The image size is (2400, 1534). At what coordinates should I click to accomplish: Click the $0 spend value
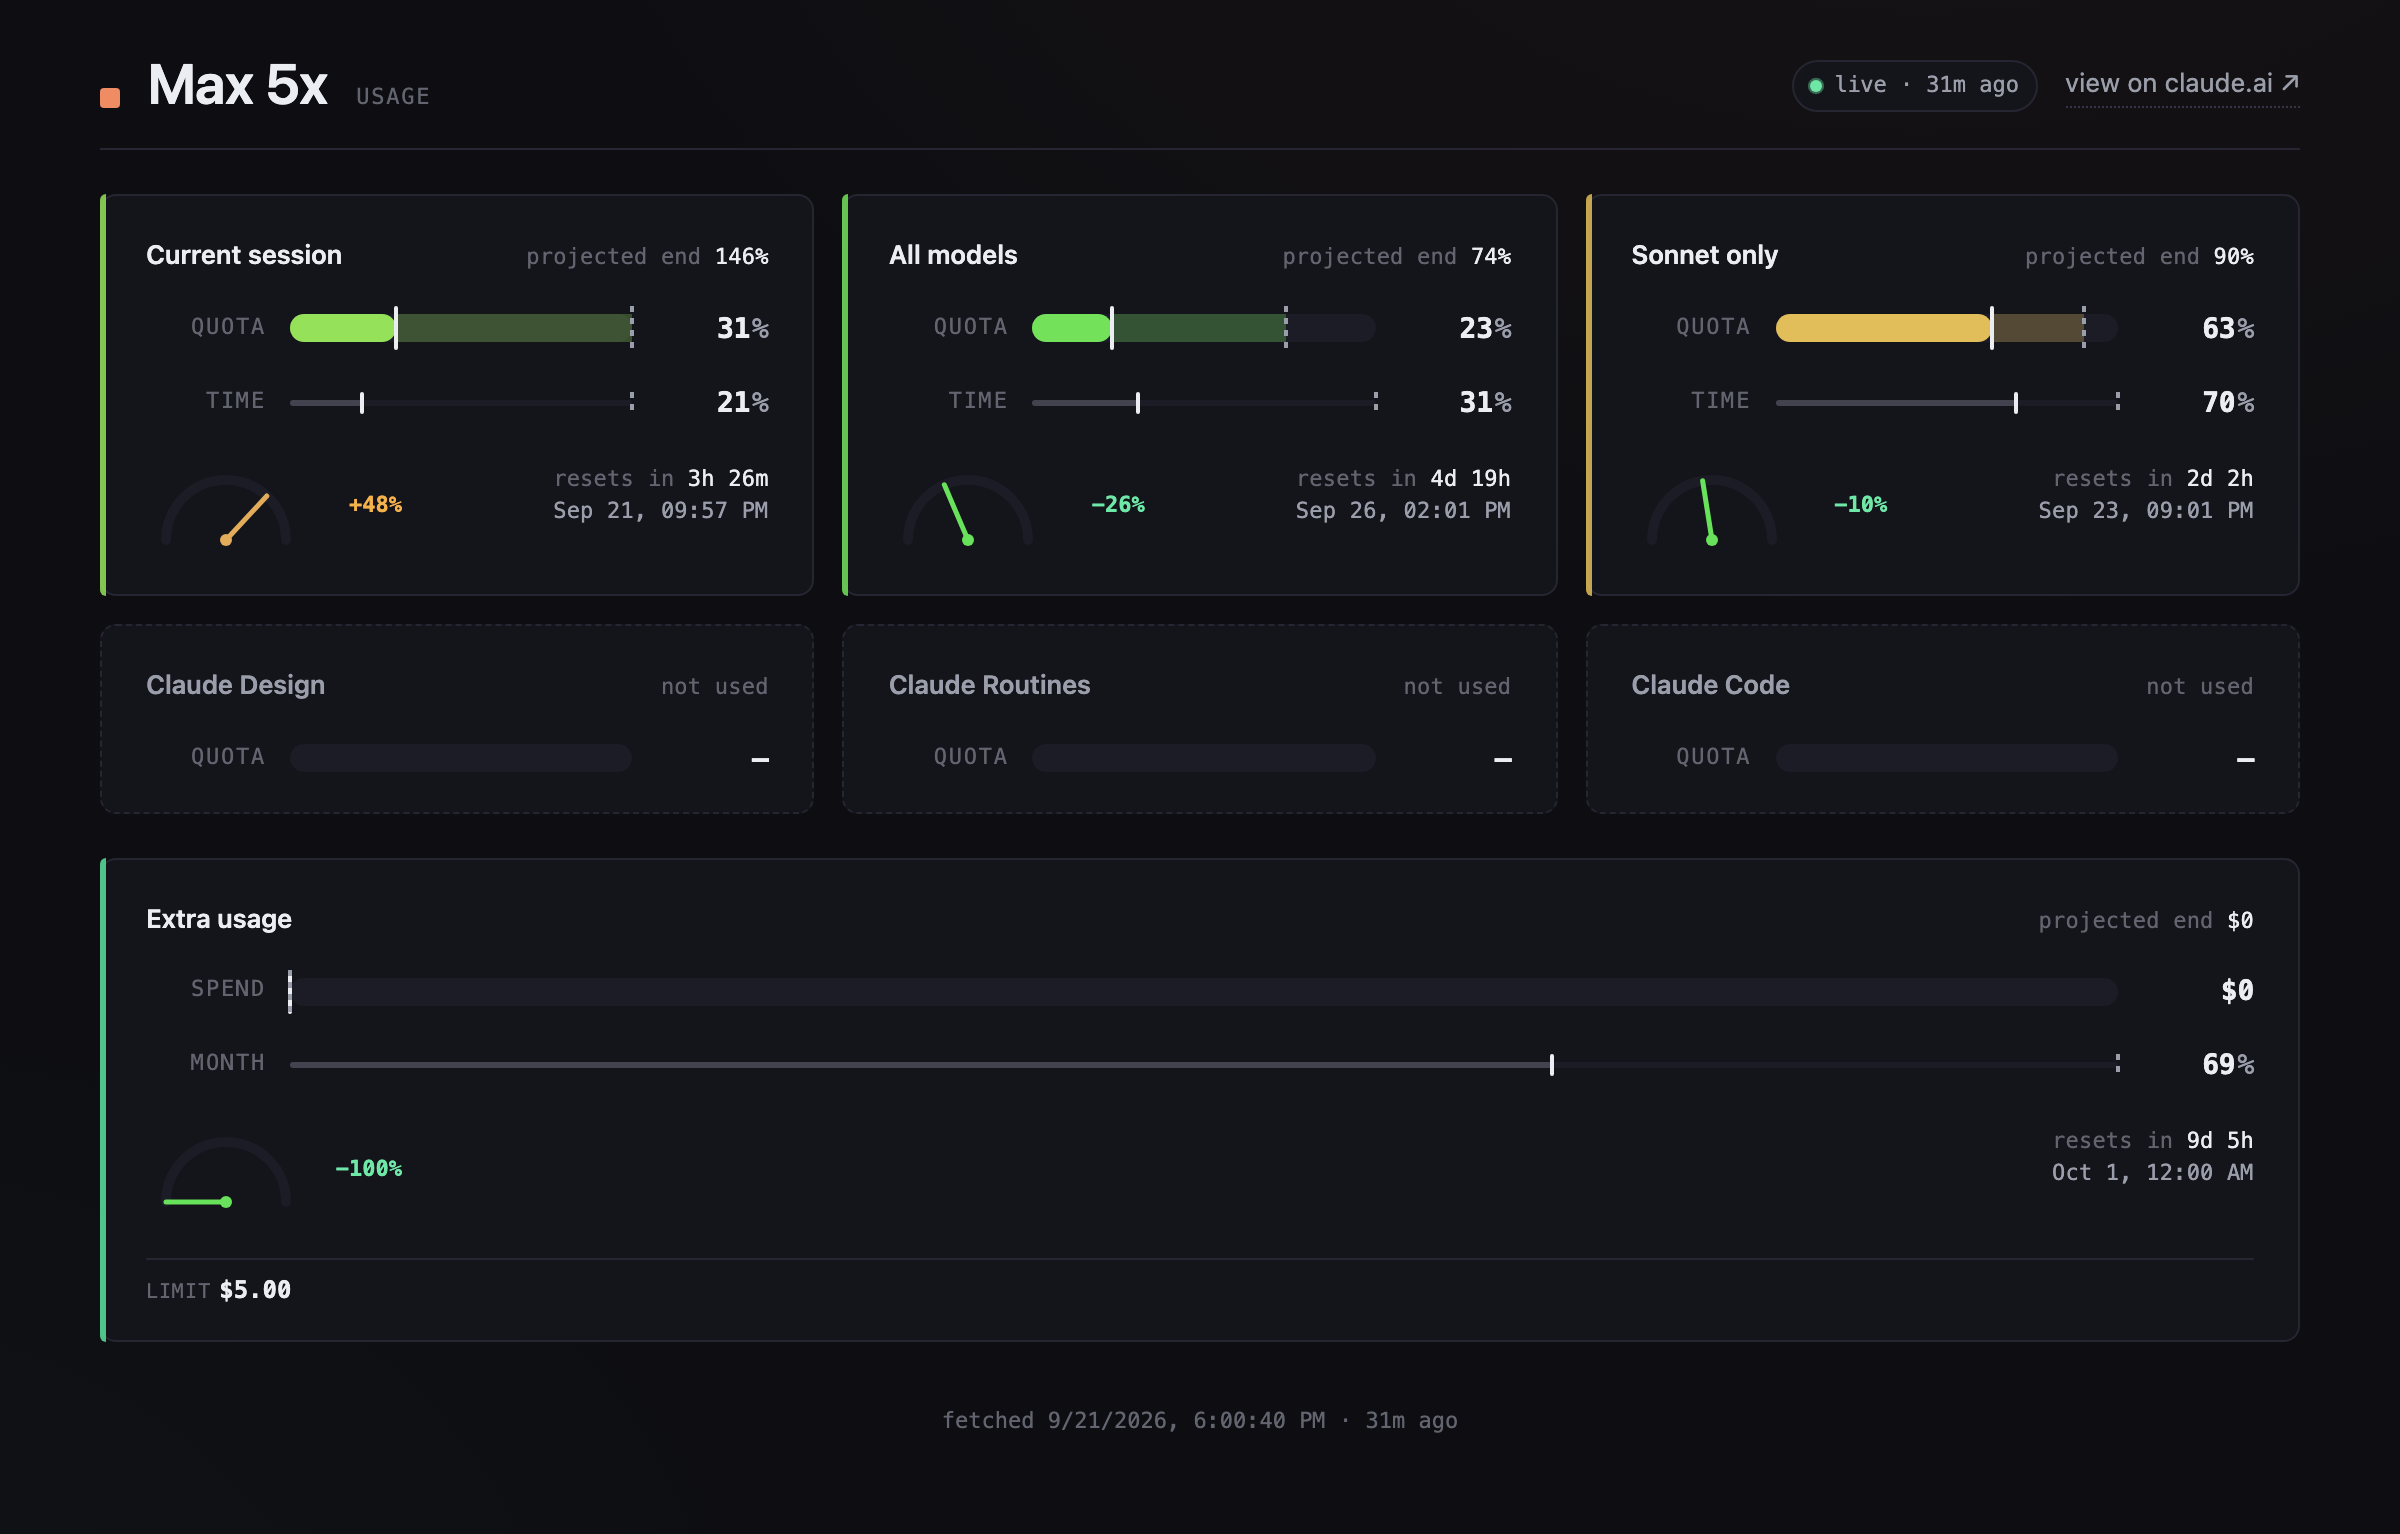(x=2238, y=991)
